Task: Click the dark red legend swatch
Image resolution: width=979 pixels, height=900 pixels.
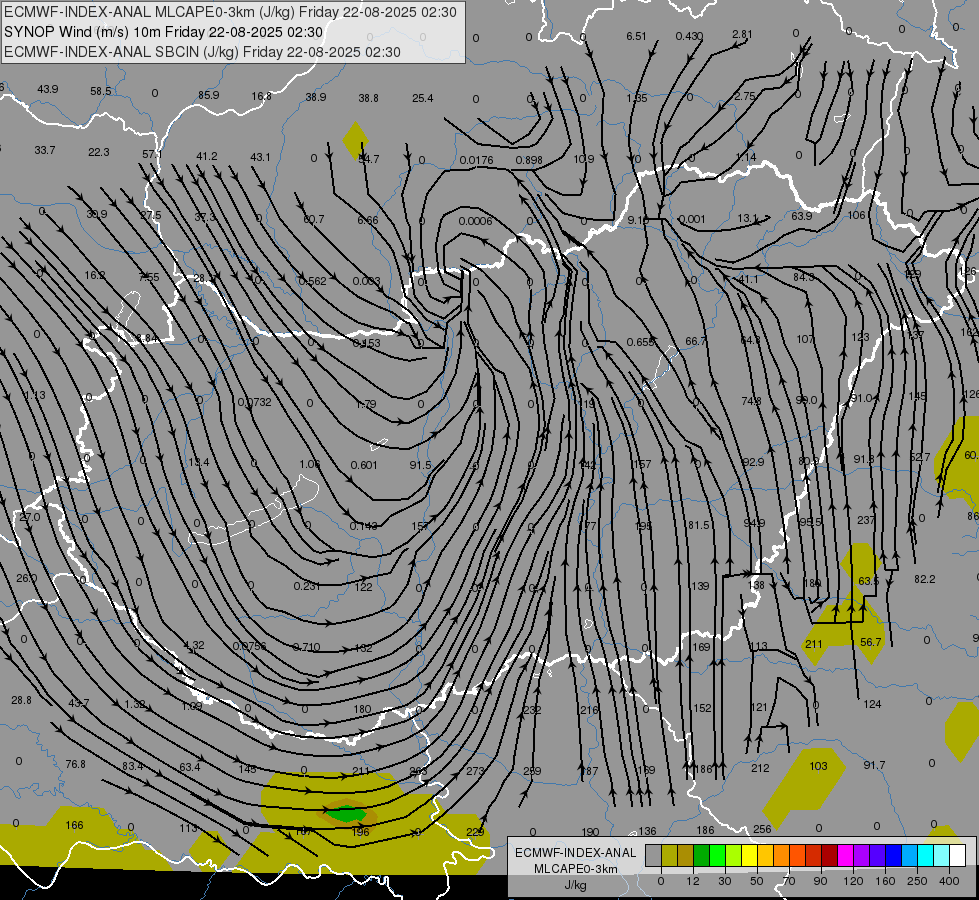Action: tap(829, 856)
